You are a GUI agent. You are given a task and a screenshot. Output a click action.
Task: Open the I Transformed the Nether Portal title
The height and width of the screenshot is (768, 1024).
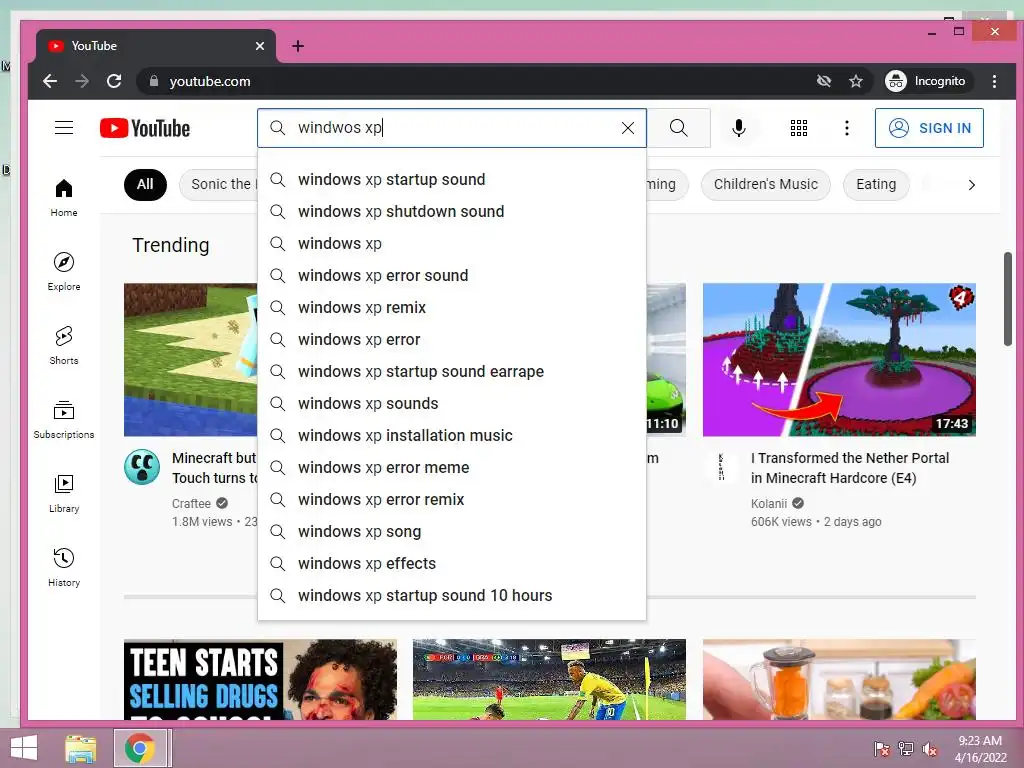click(x=850, y=468)
